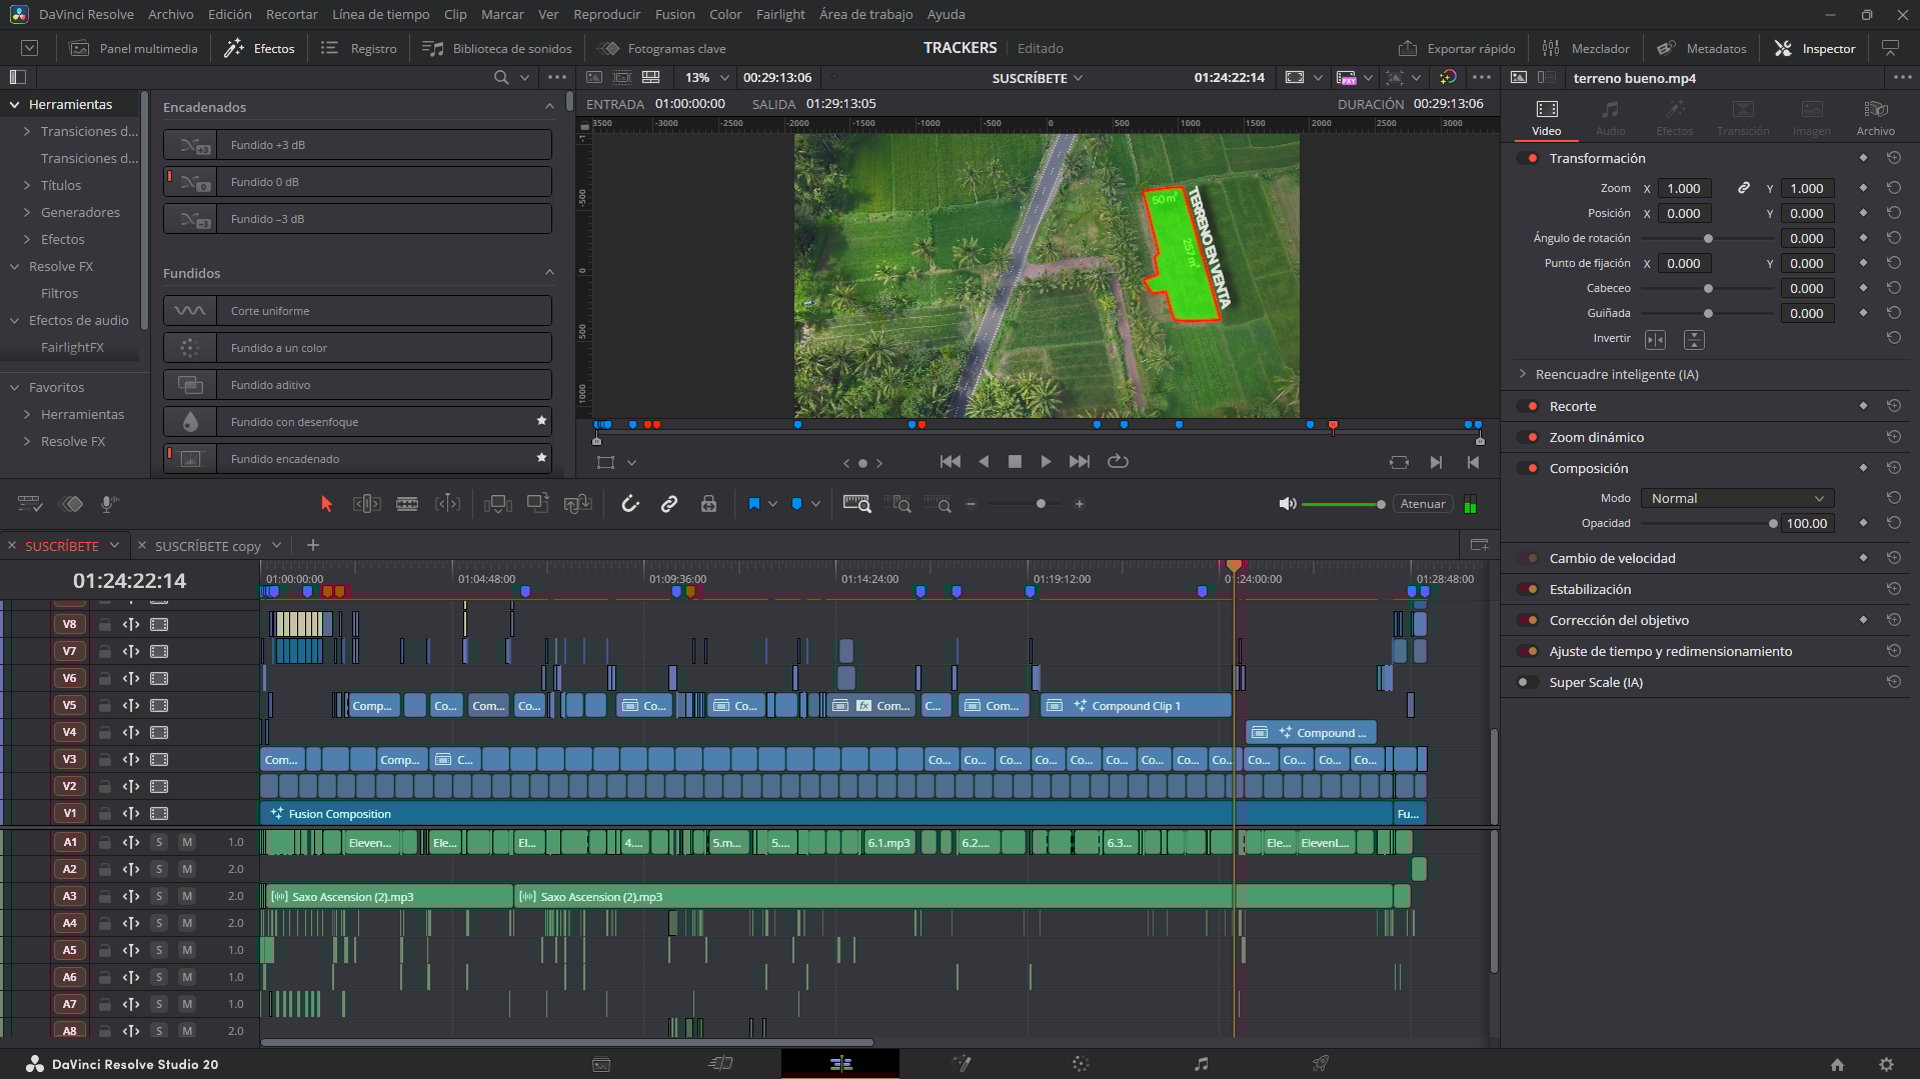Screen dimensions: 1920x1079
Task: Click the position lock padlock icon
Action: point(708,504)
